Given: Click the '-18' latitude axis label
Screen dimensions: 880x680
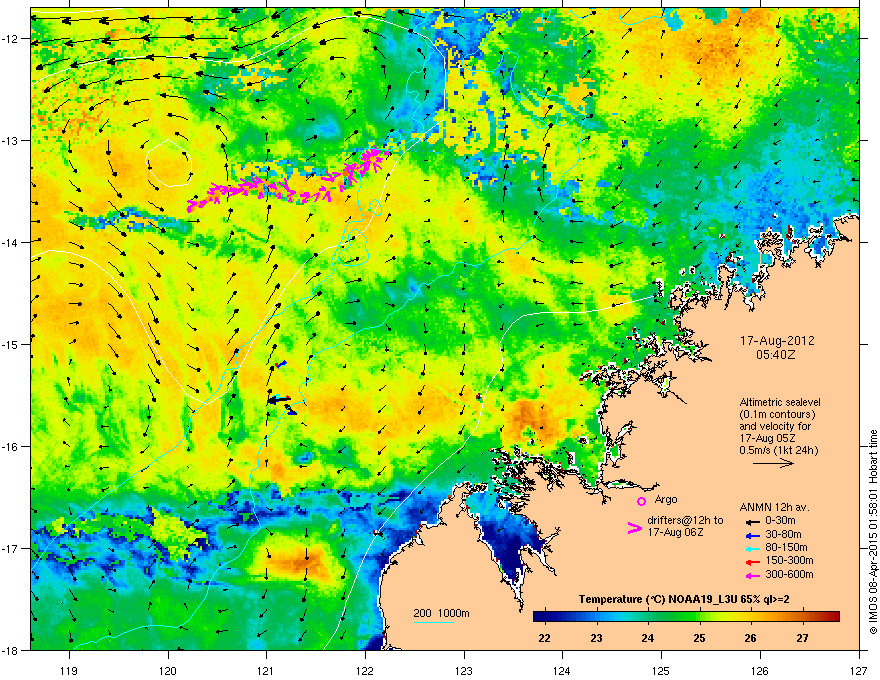Looking at the screenshot, I should 10,650.
